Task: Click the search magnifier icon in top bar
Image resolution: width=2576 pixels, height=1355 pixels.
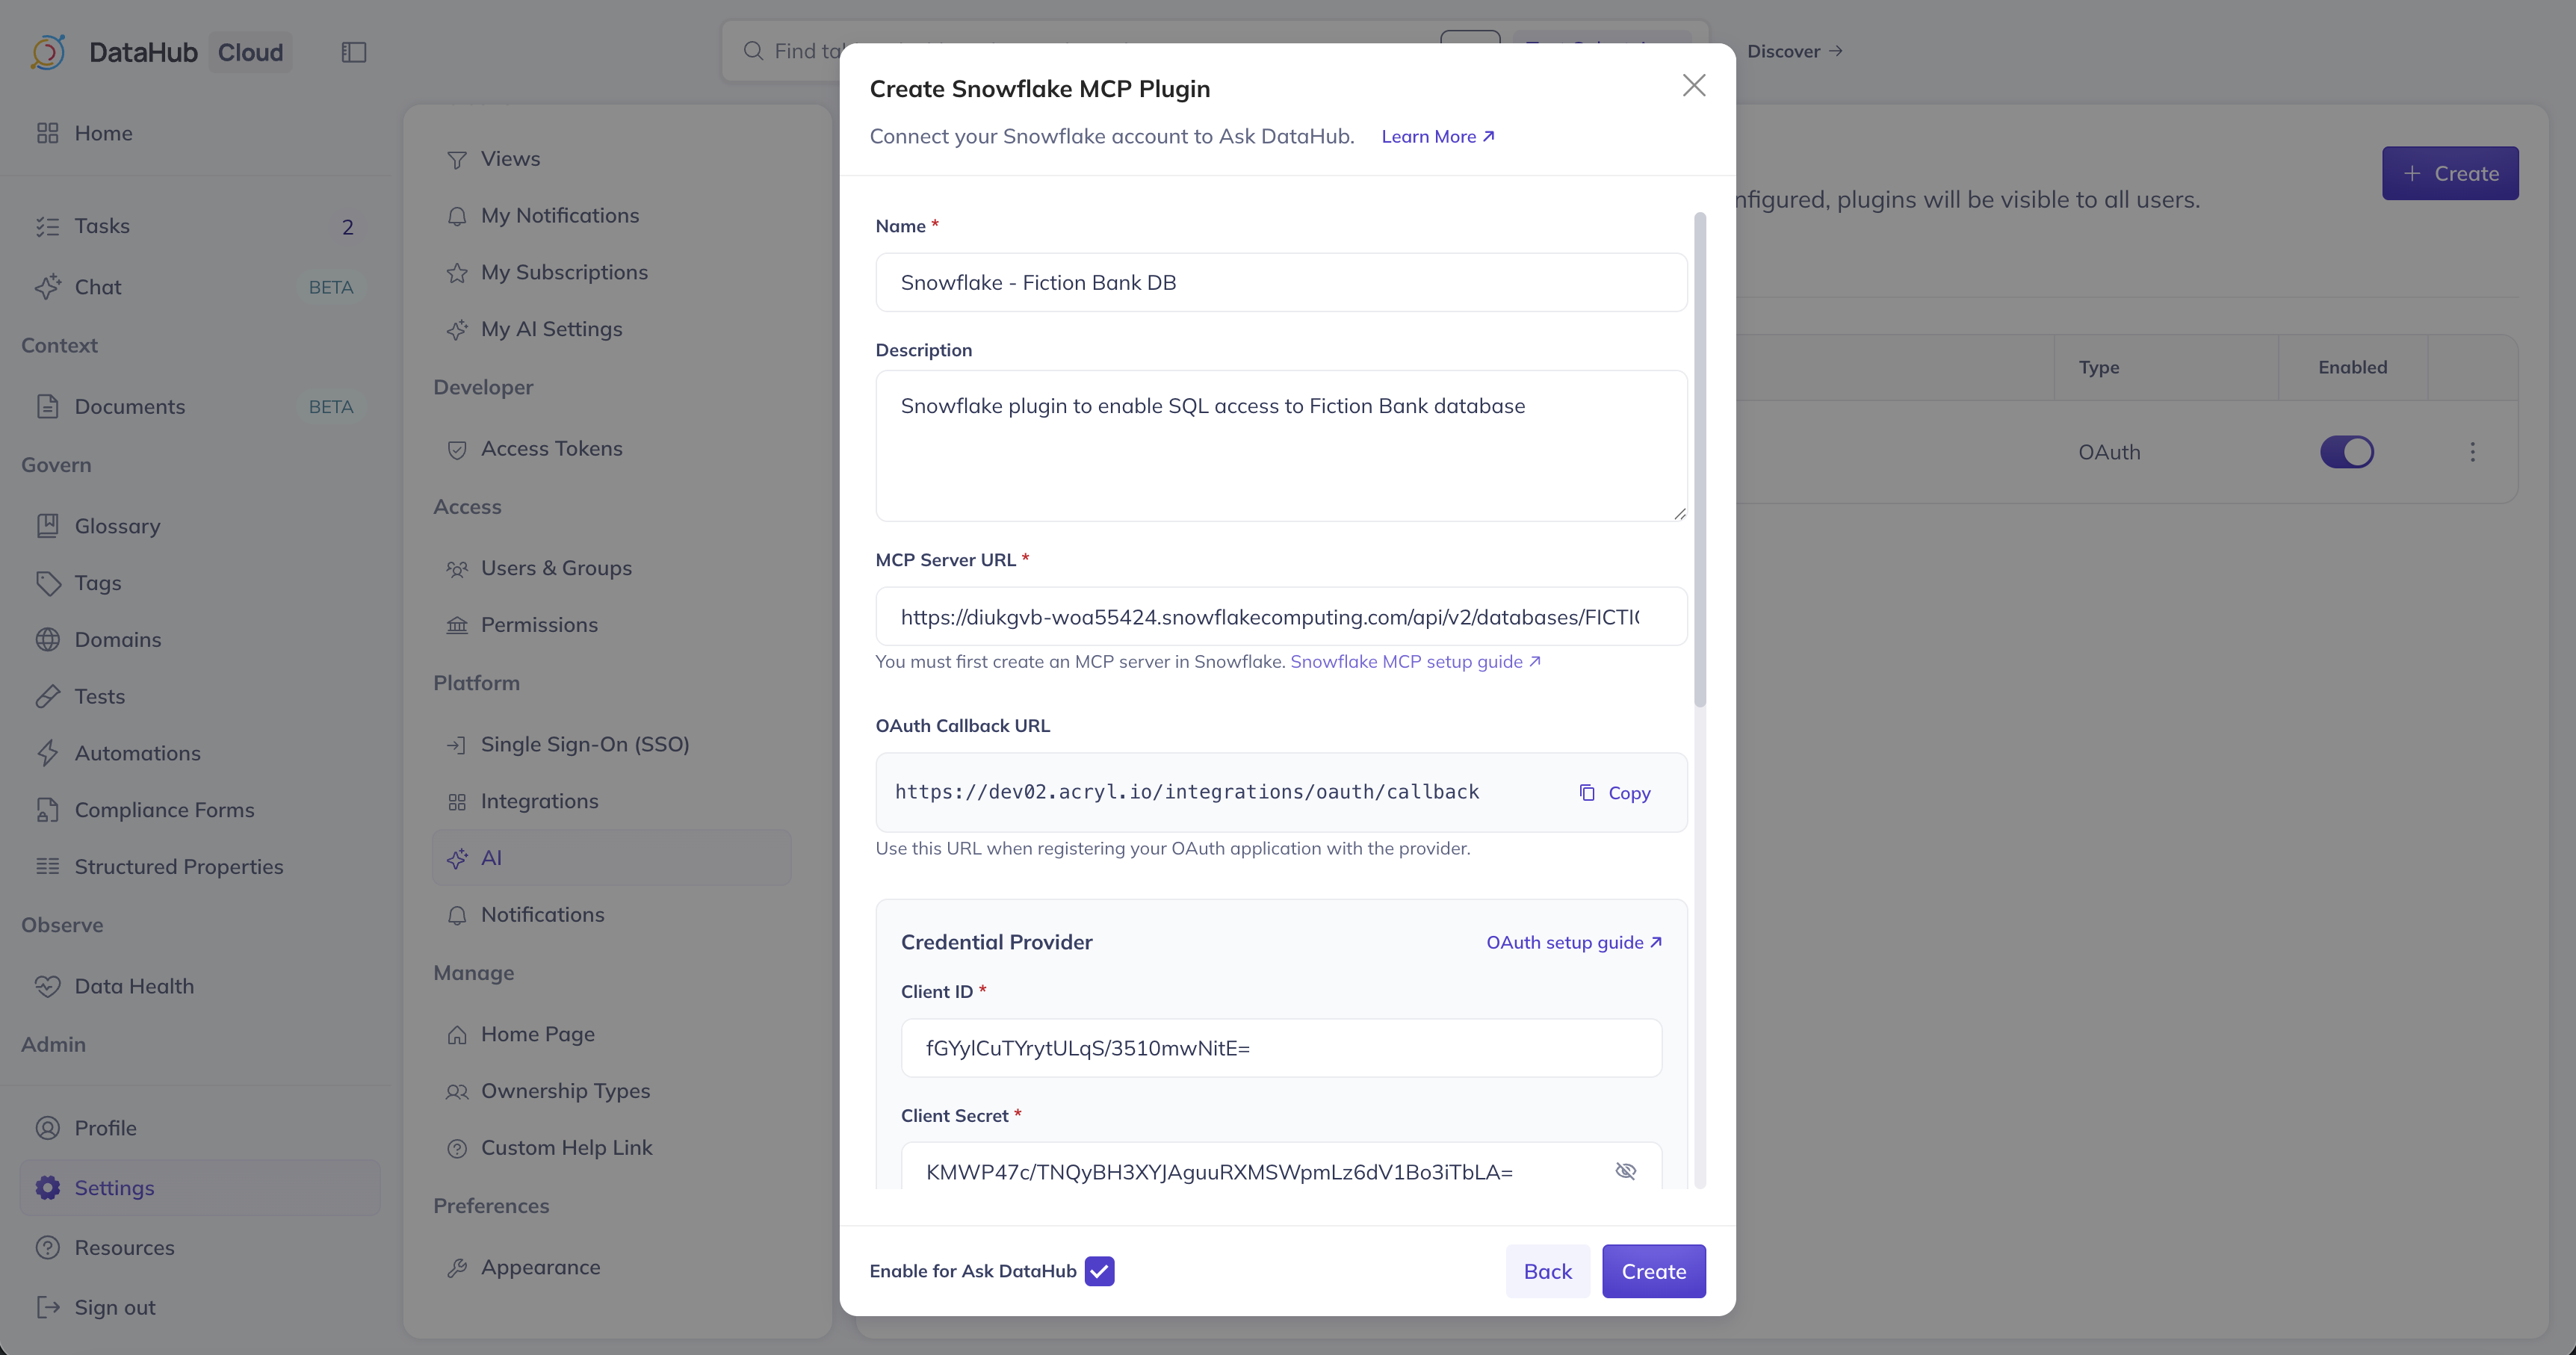Action: 753,51
